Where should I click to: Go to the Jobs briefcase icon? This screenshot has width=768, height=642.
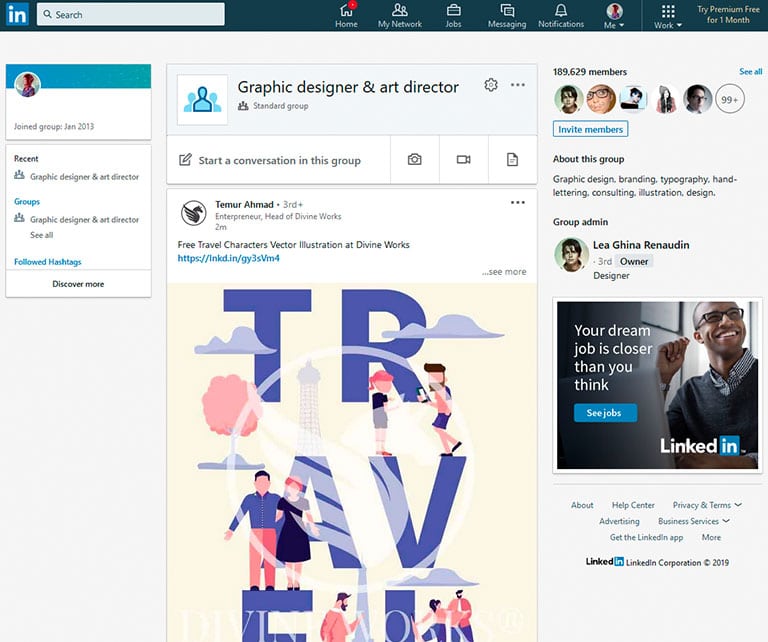coord(453,16)
